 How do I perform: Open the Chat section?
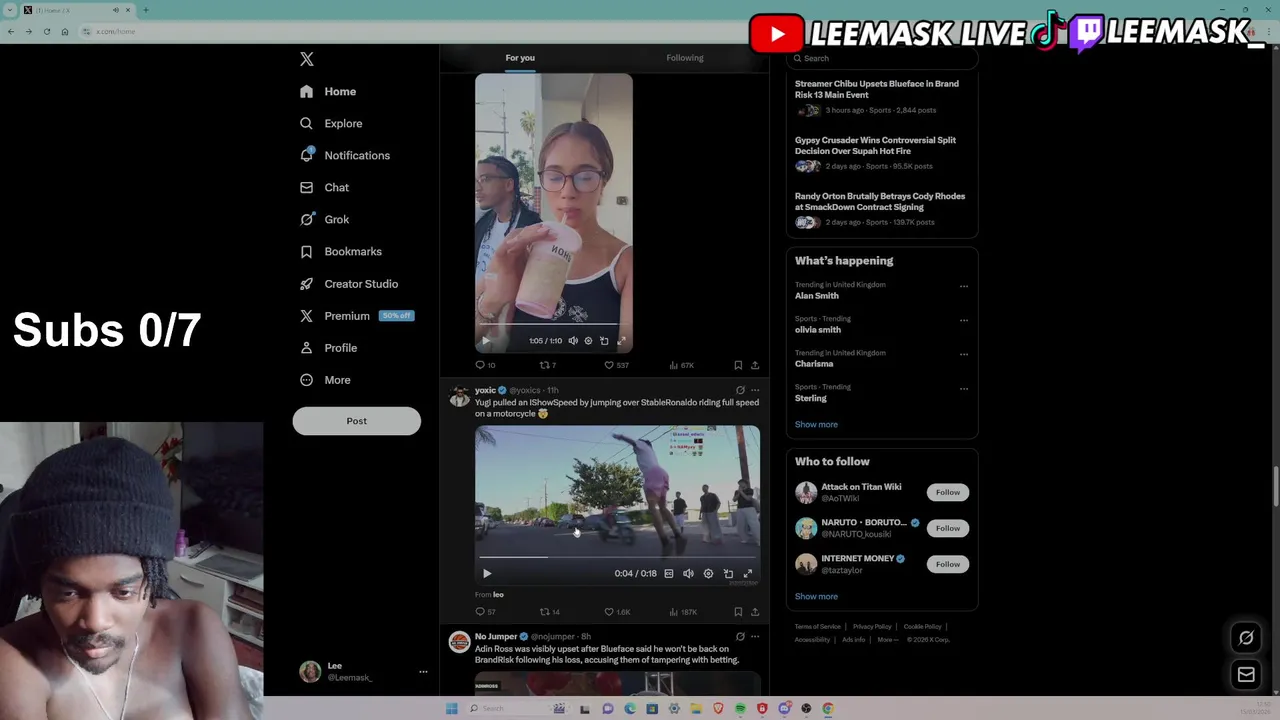tap(325, 187)
